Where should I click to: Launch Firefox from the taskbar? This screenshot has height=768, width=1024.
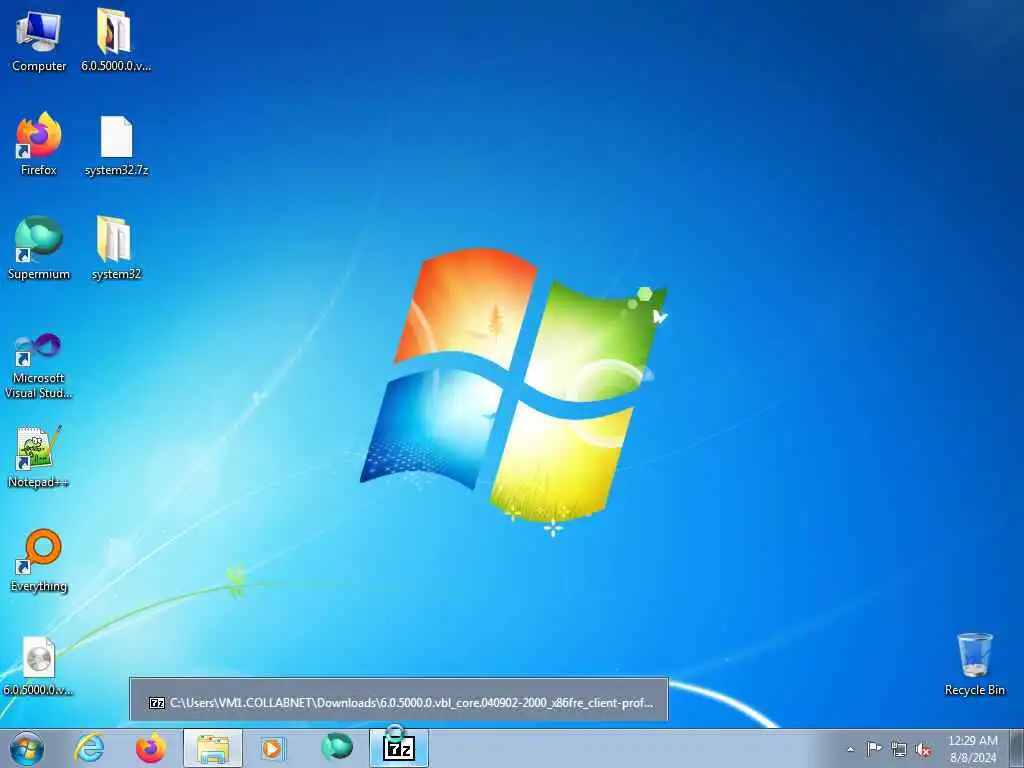pyautogui.click(x=151, y=748)
